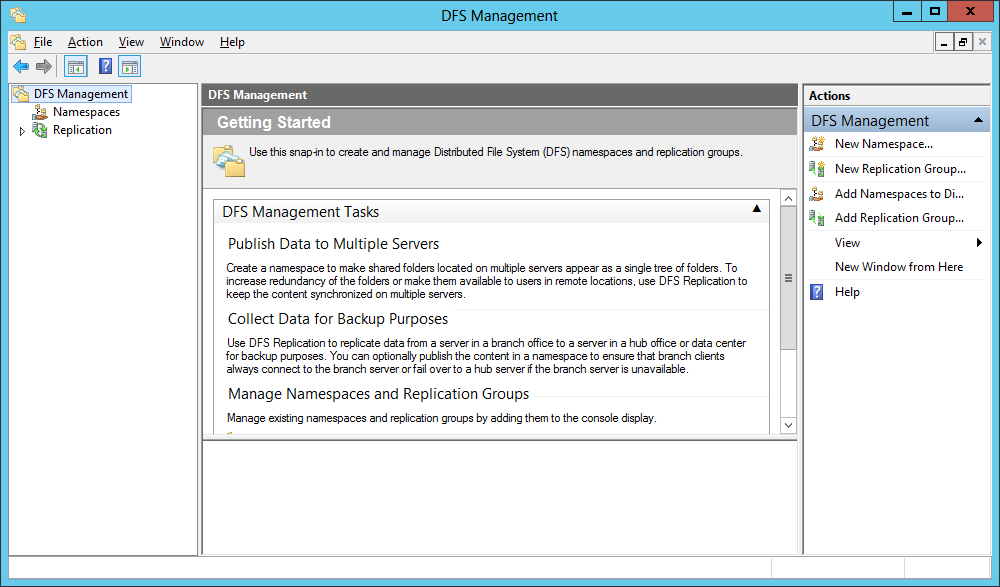Minimize the DFS Management window
Image resolution: width=1000 pixels, height=587 pixels.
coord(907,11)
